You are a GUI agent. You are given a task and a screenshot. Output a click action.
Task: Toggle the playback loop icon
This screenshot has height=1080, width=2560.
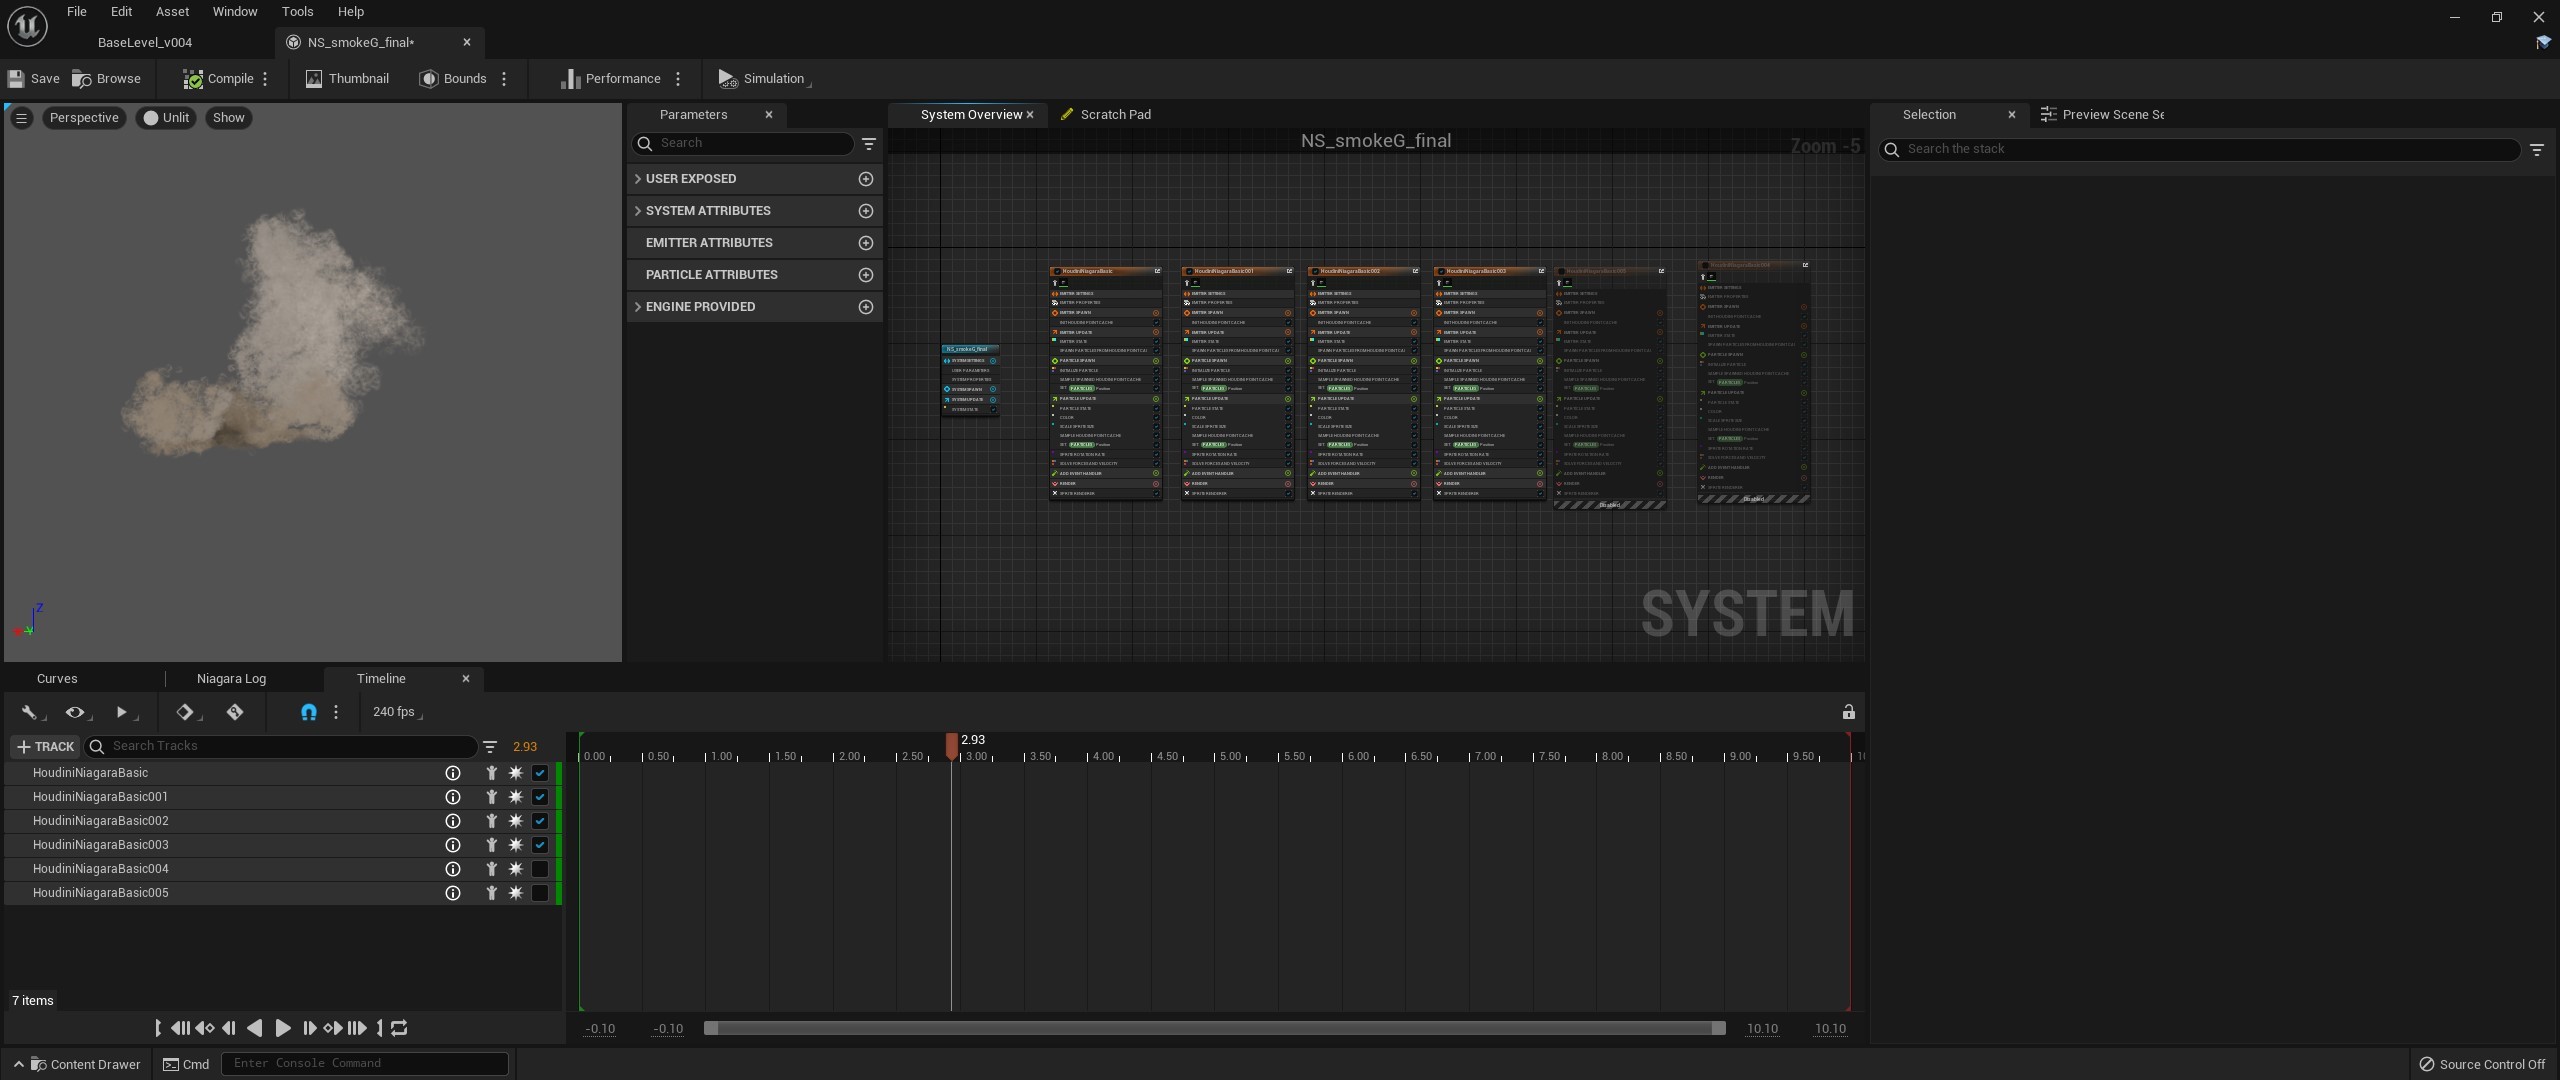pos(399,1028)
